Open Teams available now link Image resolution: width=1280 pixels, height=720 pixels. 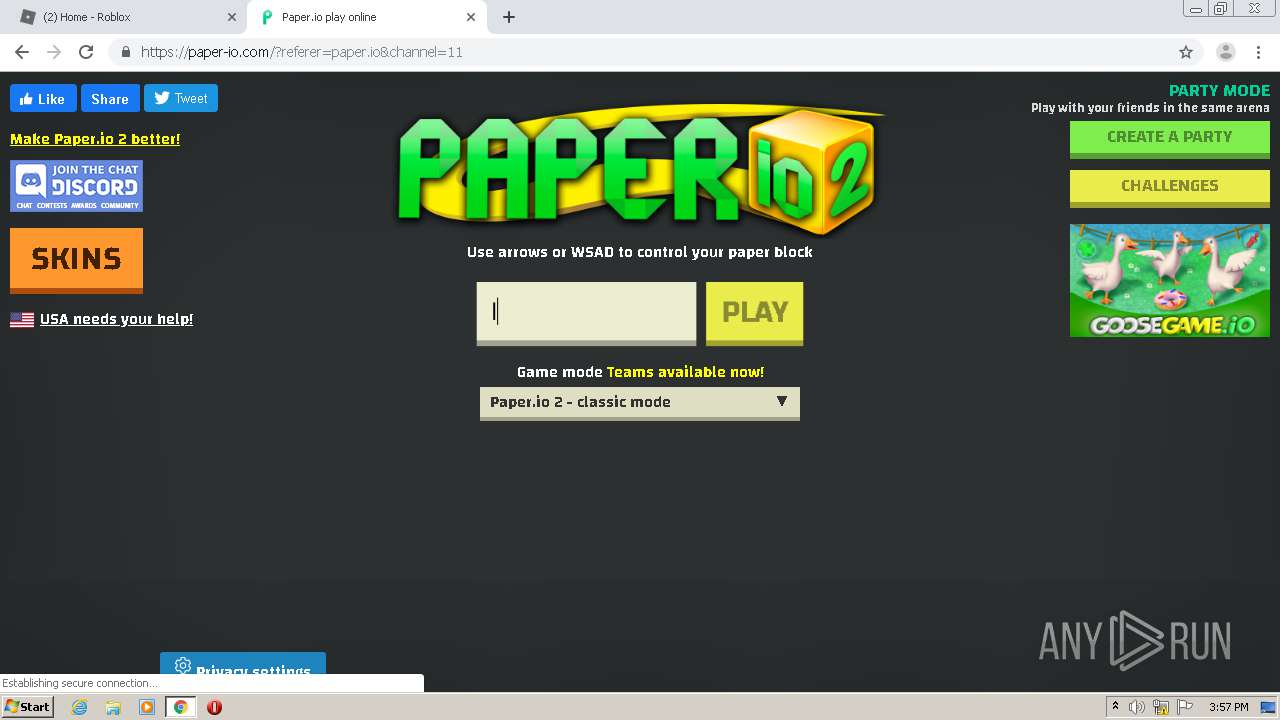[x=685, y=372]
